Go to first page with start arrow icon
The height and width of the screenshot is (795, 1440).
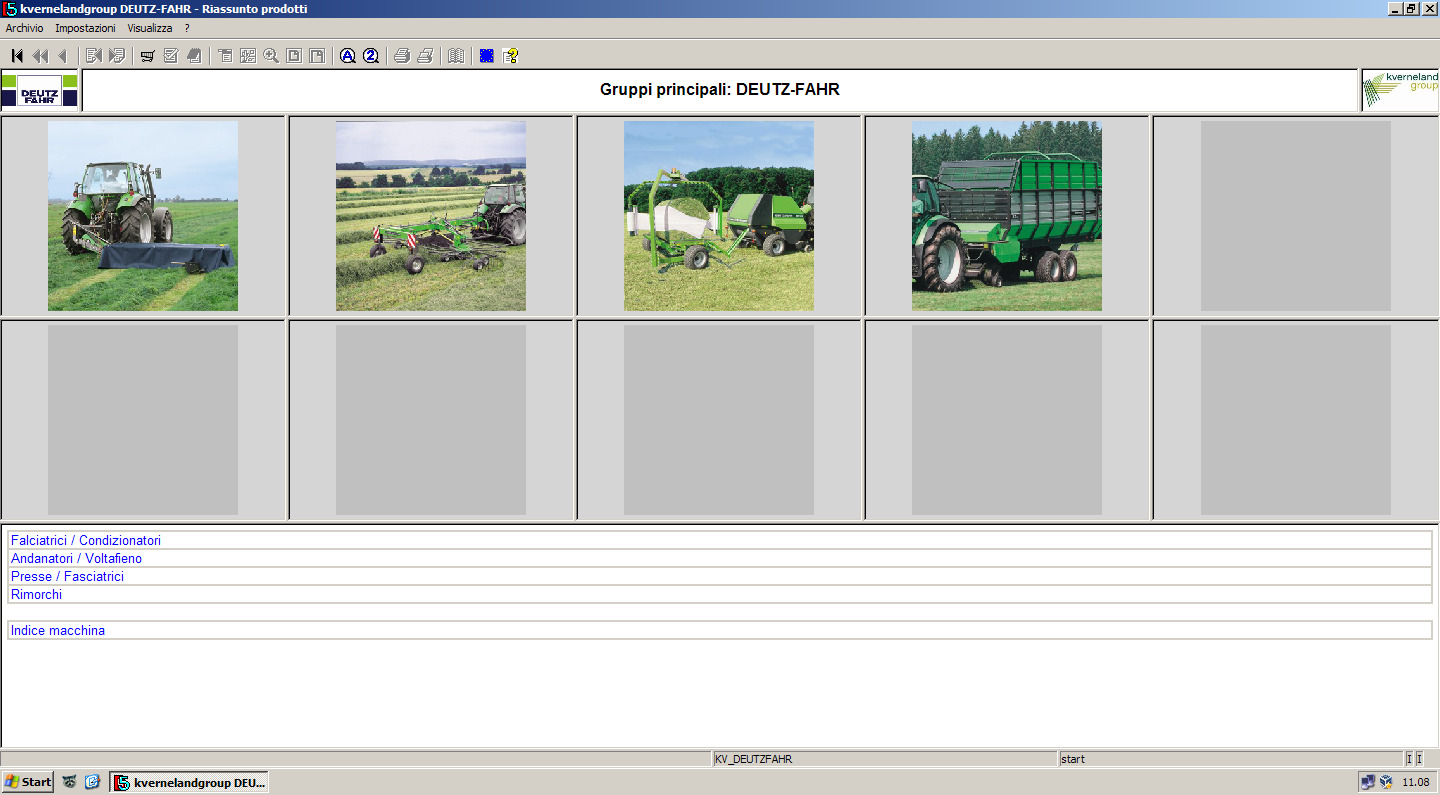click(17, 56)
